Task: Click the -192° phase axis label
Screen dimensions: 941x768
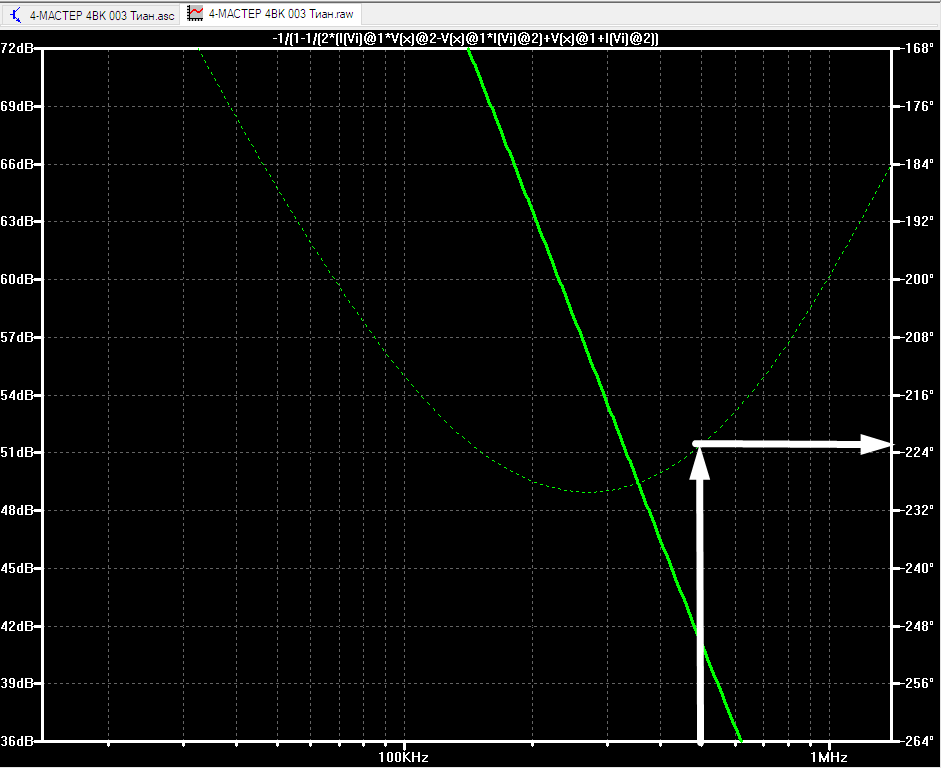Action: coord(918,221)
